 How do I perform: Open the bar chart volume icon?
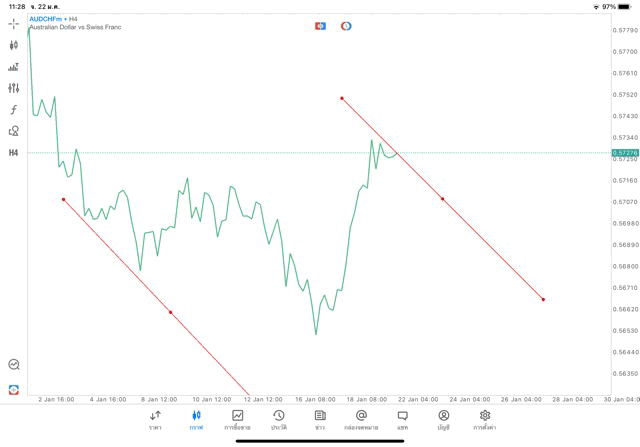click(13, 67)
